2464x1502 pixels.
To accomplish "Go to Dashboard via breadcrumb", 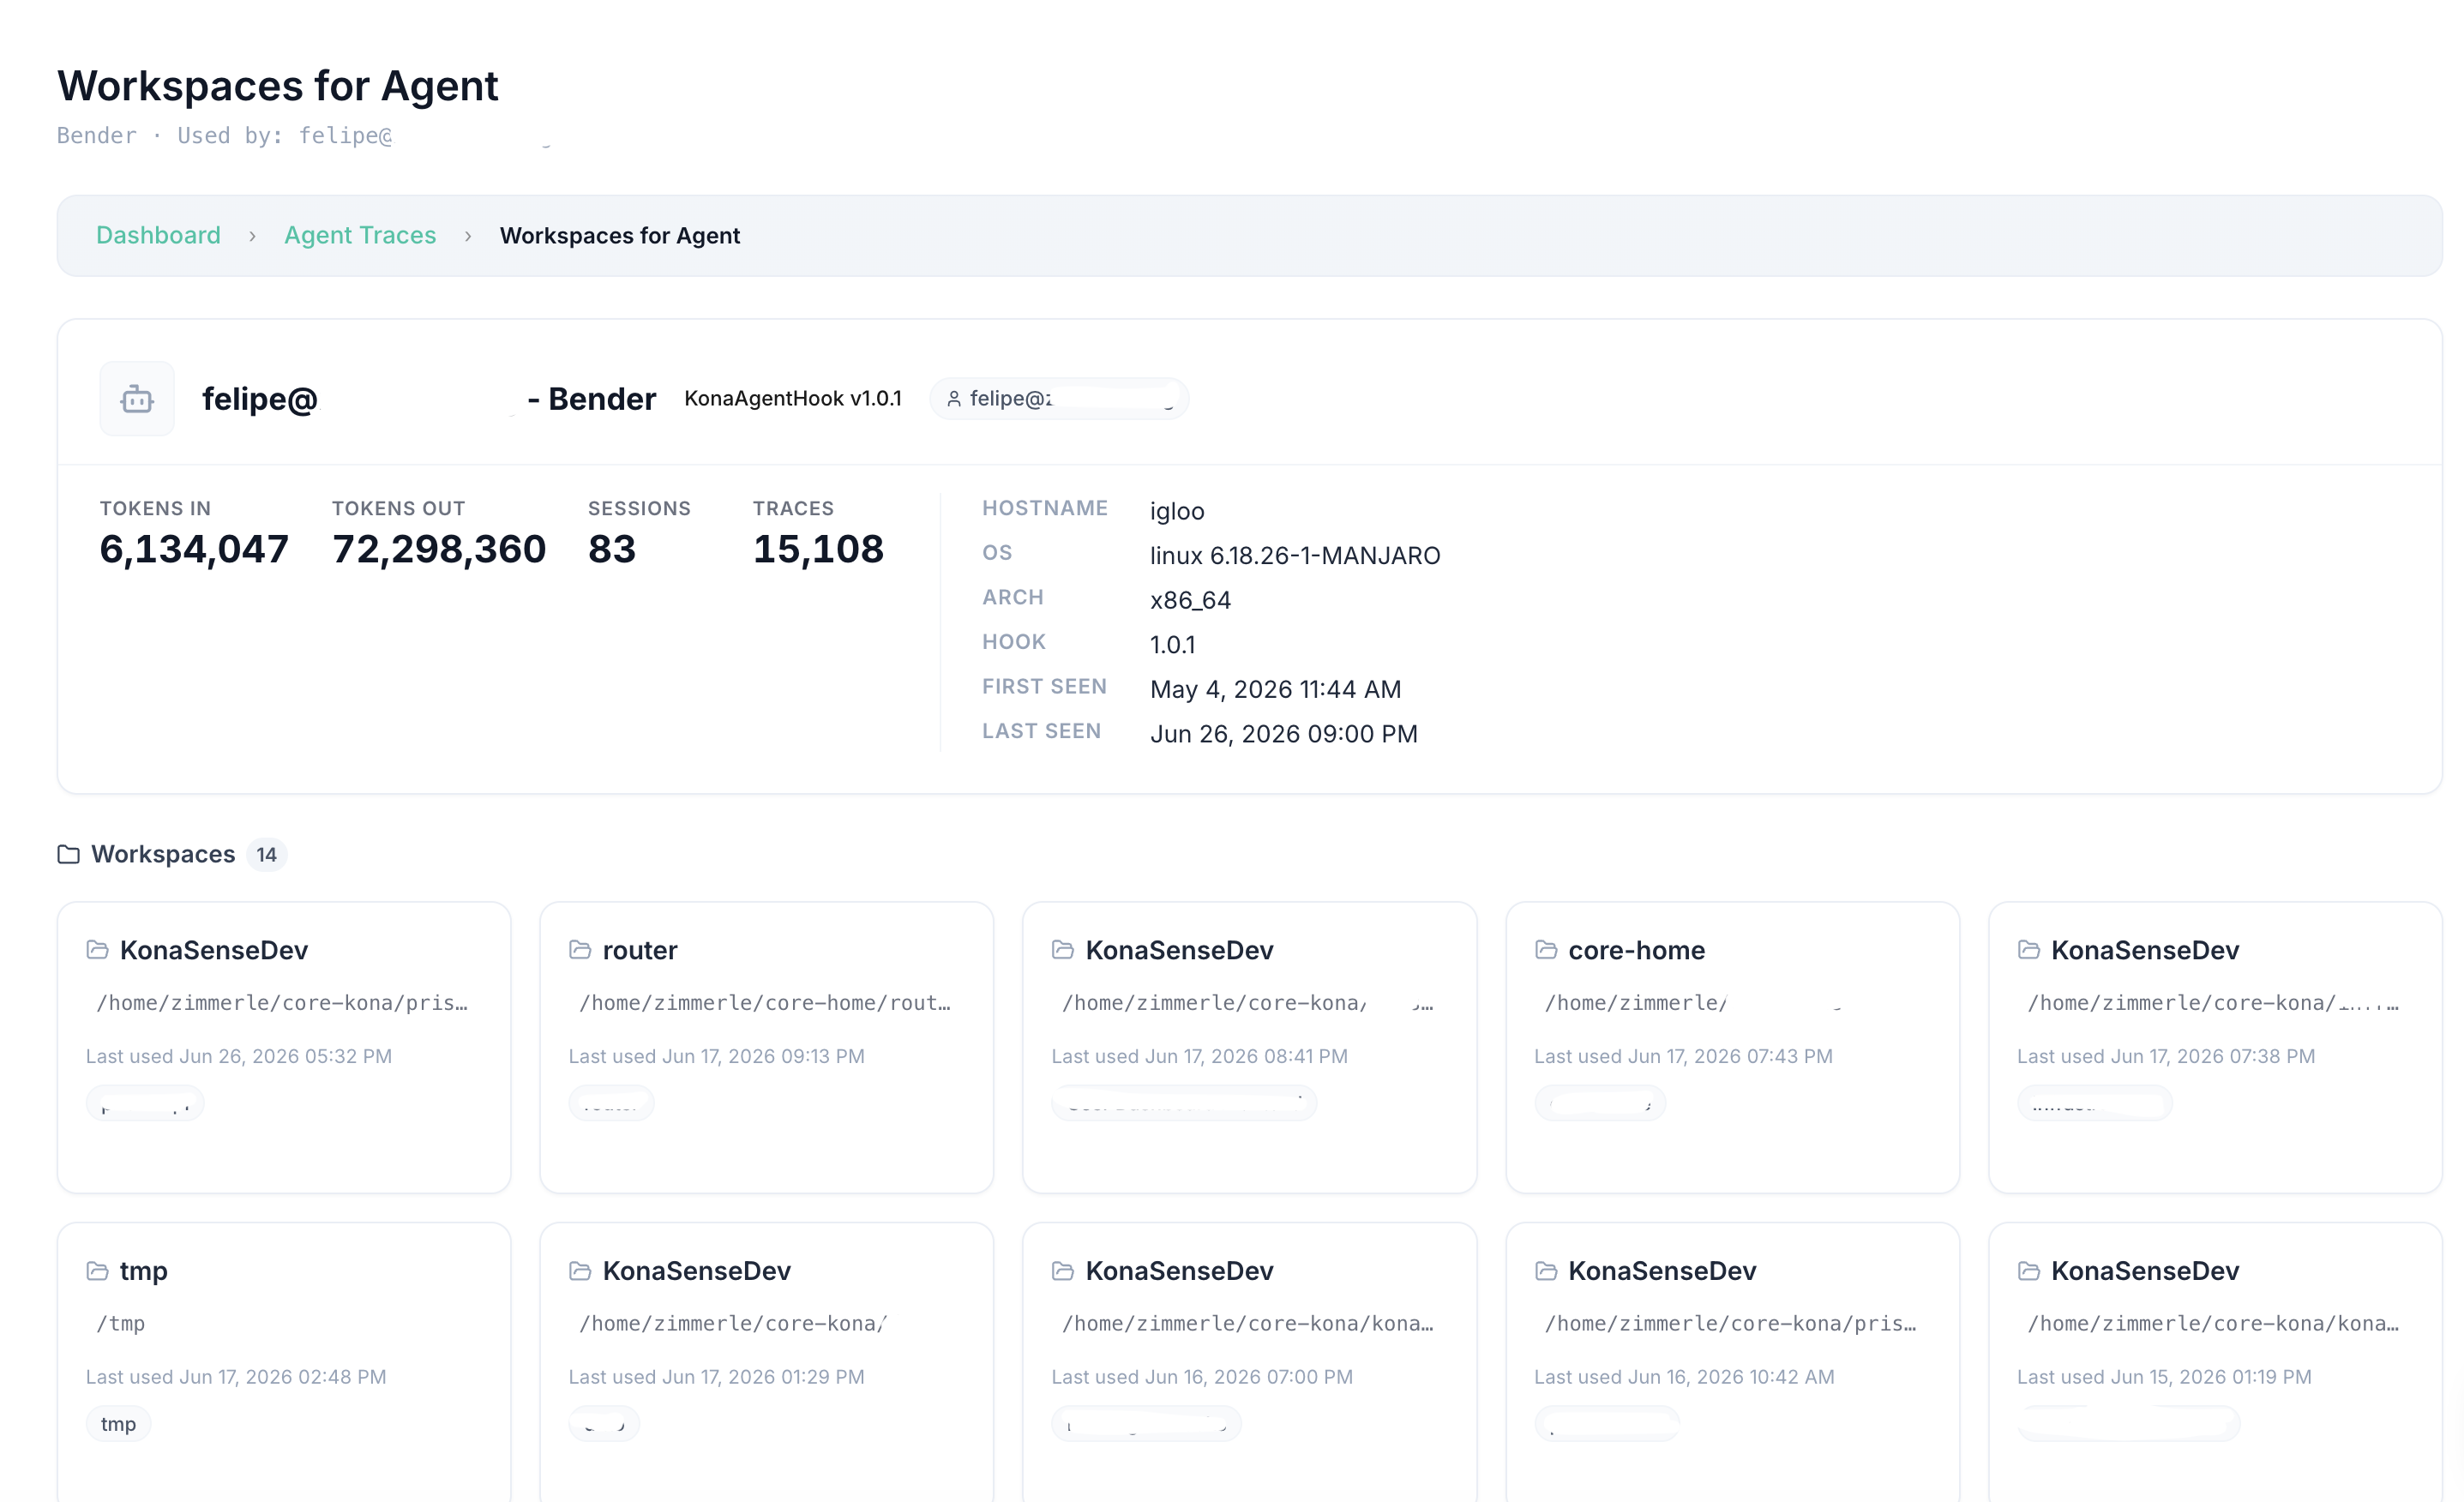I will coord(158,235).
